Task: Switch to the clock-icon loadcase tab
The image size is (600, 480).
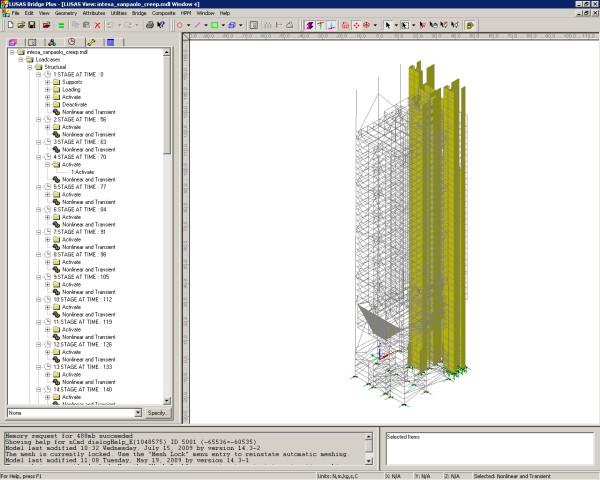Action: [72, 43]
